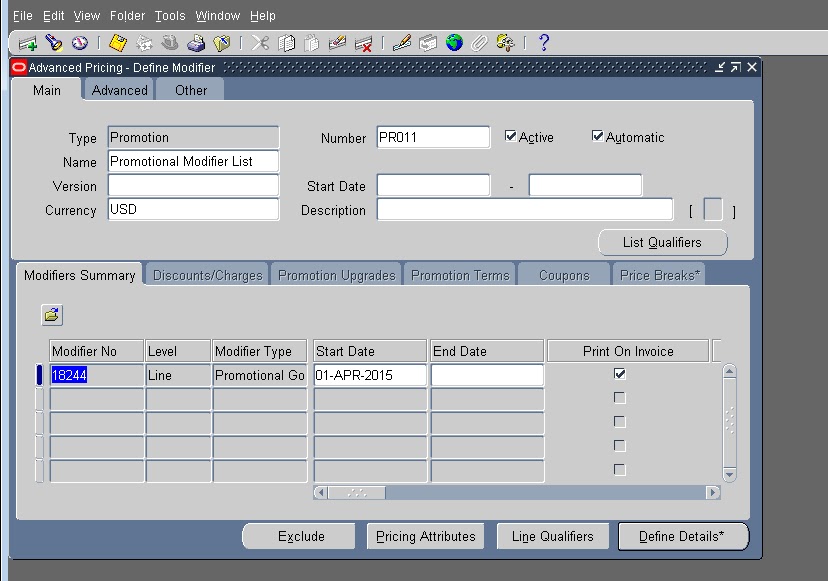Check Print On Invoice in the second row
The height and width of the screenshot is (581, 828).
coord(620,398)
